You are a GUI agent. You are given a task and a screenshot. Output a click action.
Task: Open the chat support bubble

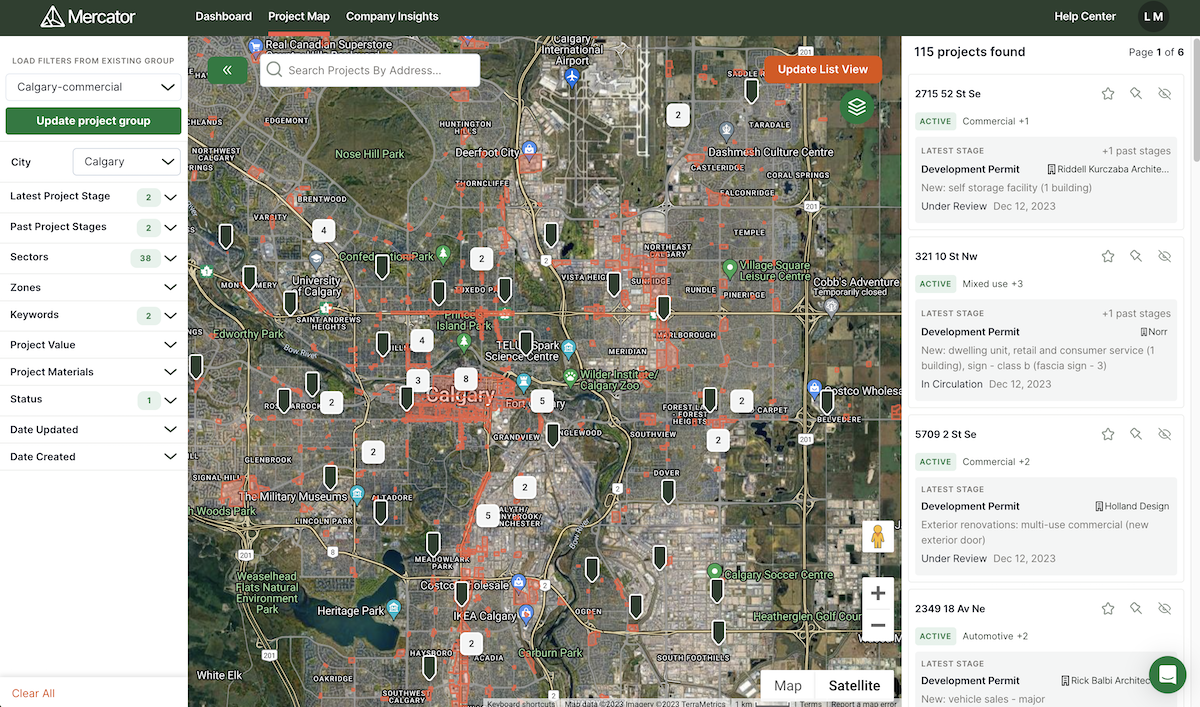[x=1167, y=675]
